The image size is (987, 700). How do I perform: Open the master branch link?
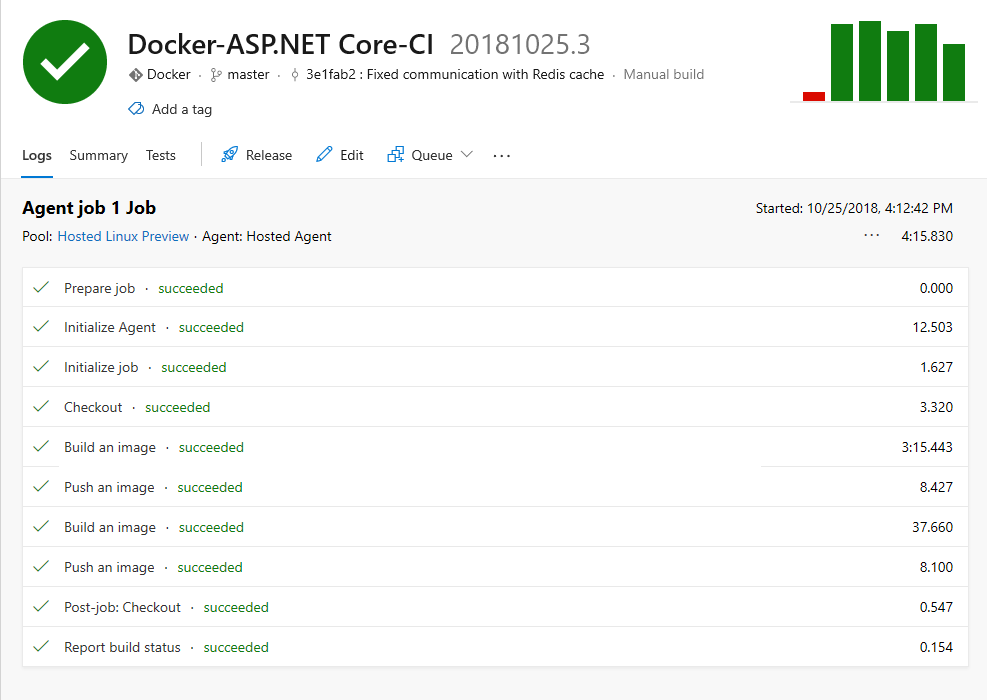click(248, 75)
